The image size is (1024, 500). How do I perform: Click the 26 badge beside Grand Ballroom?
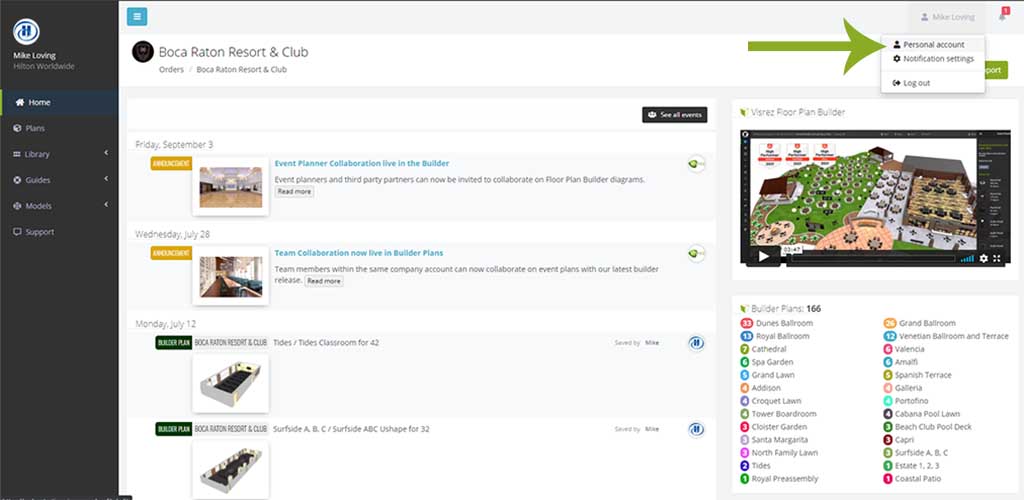889,323
